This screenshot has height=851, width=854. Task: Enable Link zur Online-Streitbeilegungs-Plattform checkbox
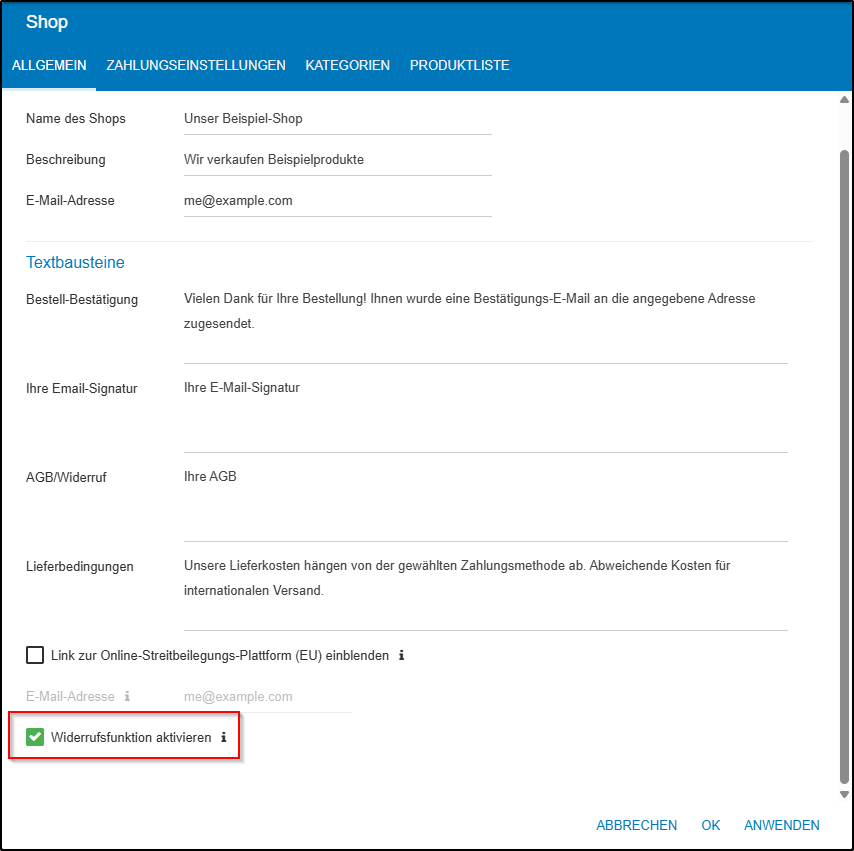[35, 655]
